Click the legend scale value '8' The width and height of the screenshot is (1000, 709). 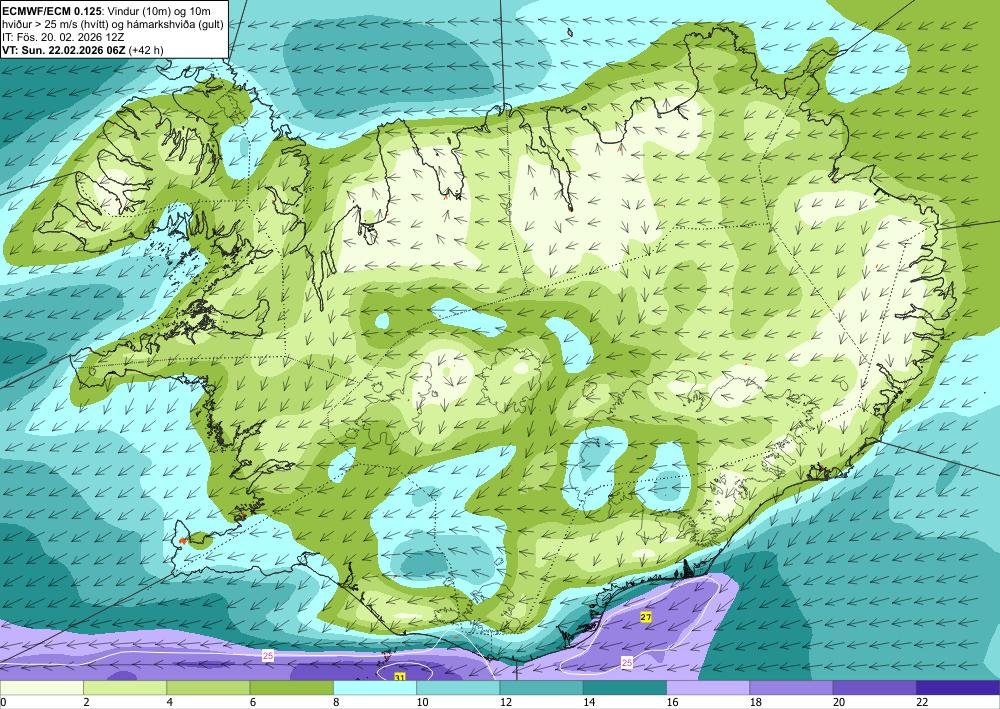335,702
